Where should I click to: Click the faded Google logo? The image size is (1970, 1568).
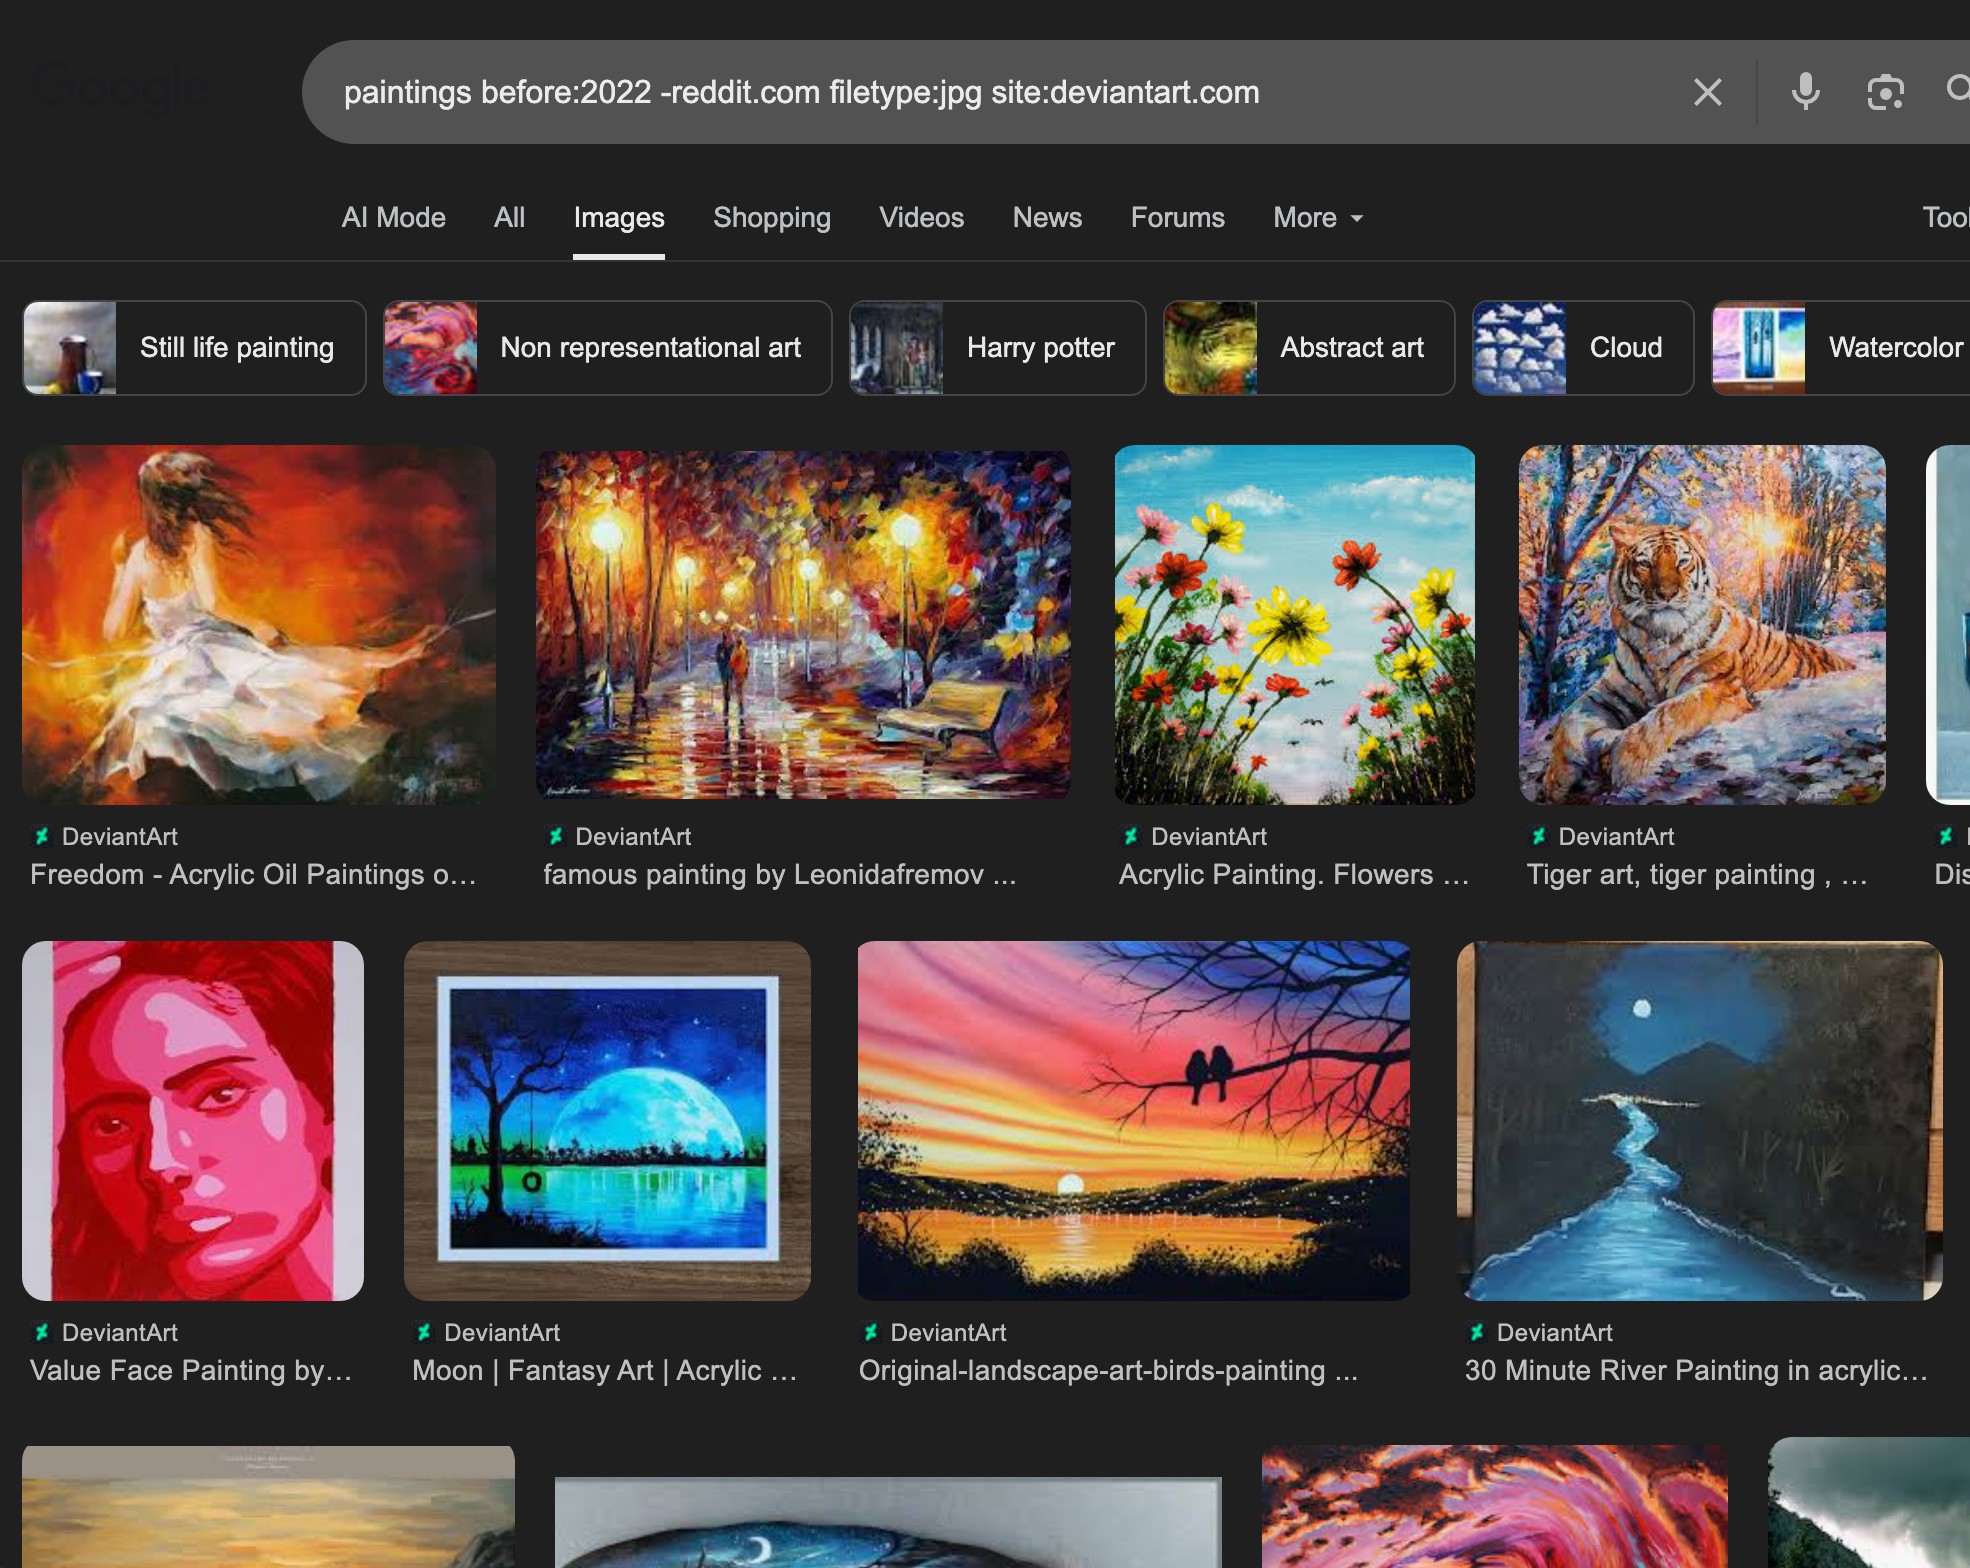(120, 88)
